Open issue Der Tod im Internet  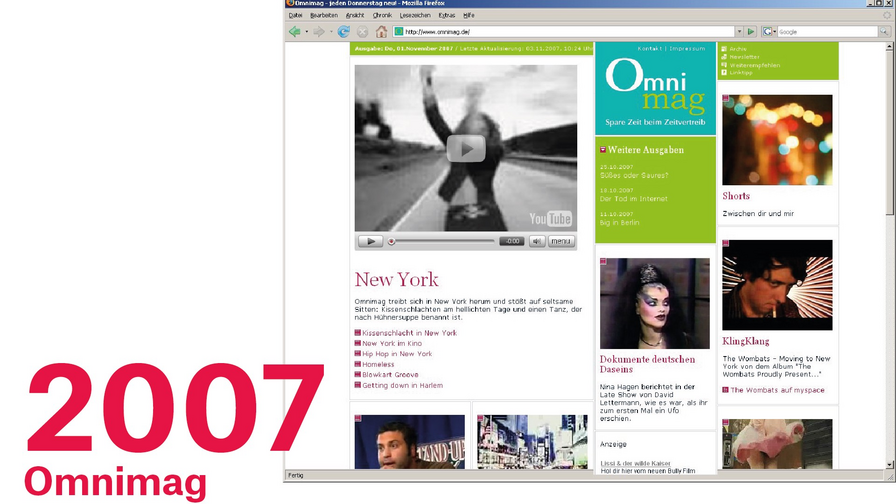[x=633, y=199]
